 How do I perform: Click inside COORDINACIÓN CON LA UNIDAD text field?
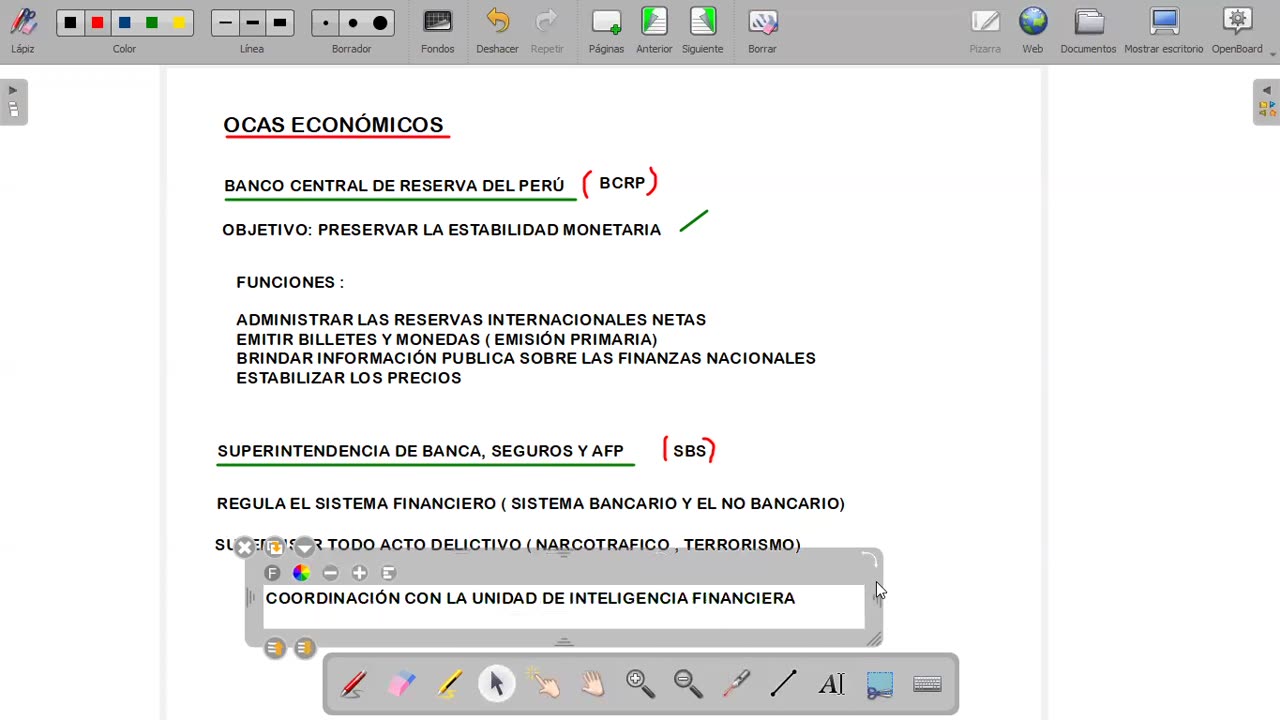[x=564, y=606]
